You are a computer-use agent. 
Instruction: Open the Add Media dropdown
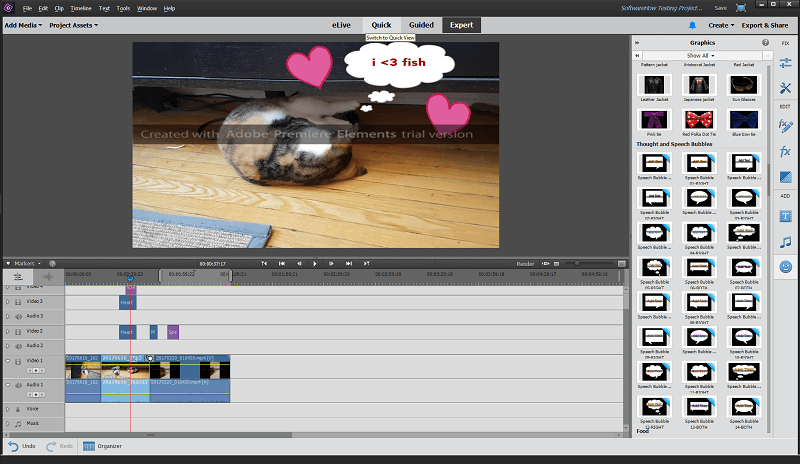tap(23, 25)
